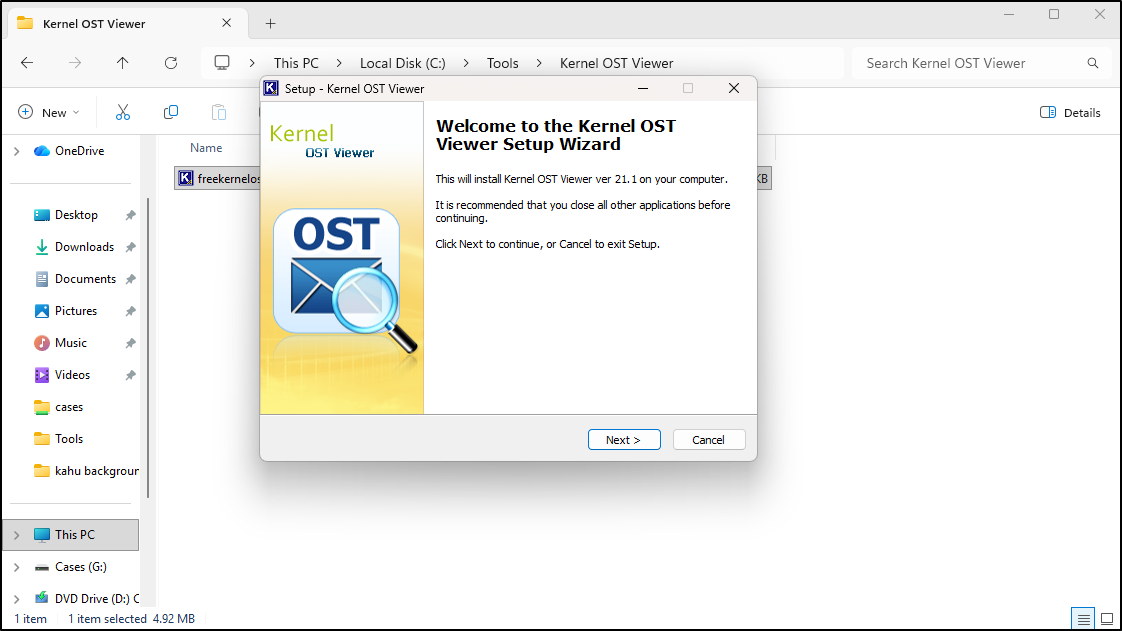Click Kernel OST Viewer breadcrumb
1122x631 pixels.
coord(616,63)
